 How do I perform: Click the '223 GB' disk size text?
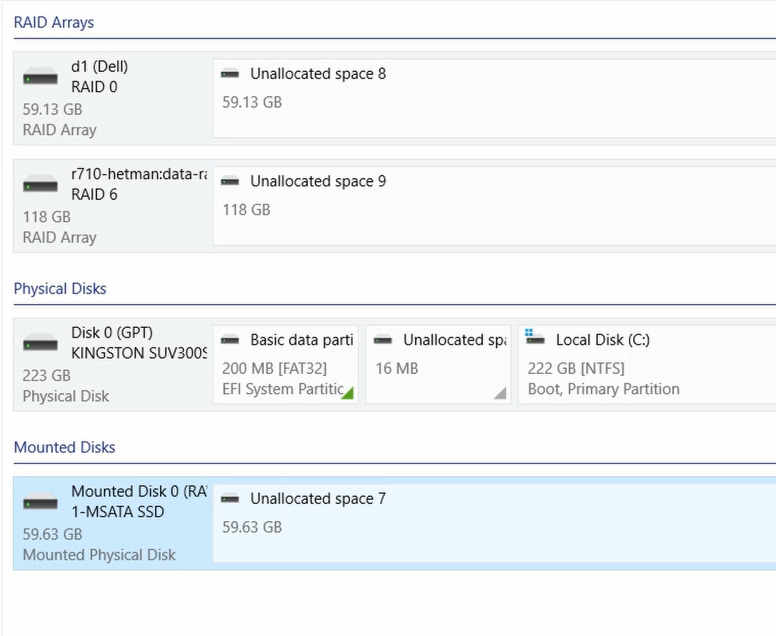click(x=47, y=376)
